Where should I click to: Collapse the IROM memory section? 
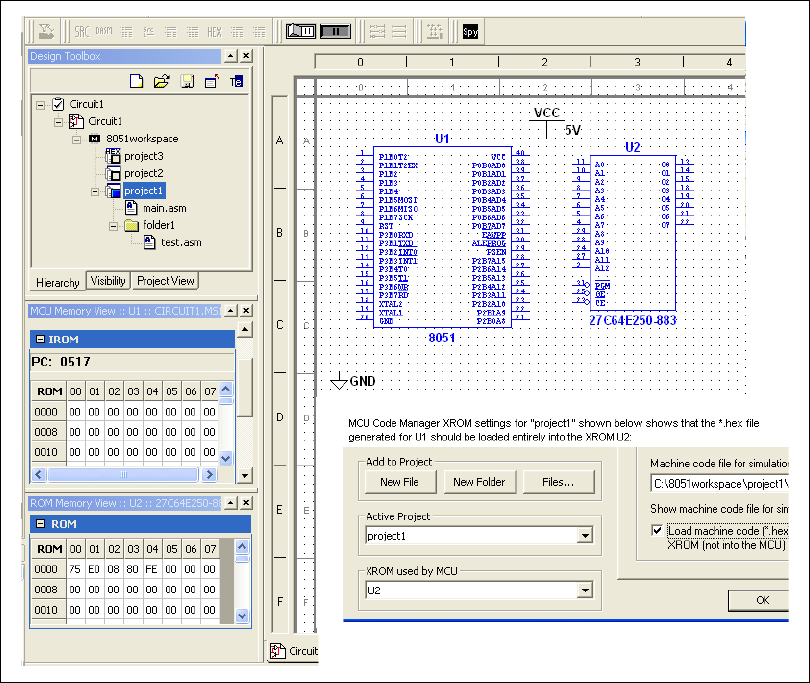pyautogui.click(x=41, y=340)
